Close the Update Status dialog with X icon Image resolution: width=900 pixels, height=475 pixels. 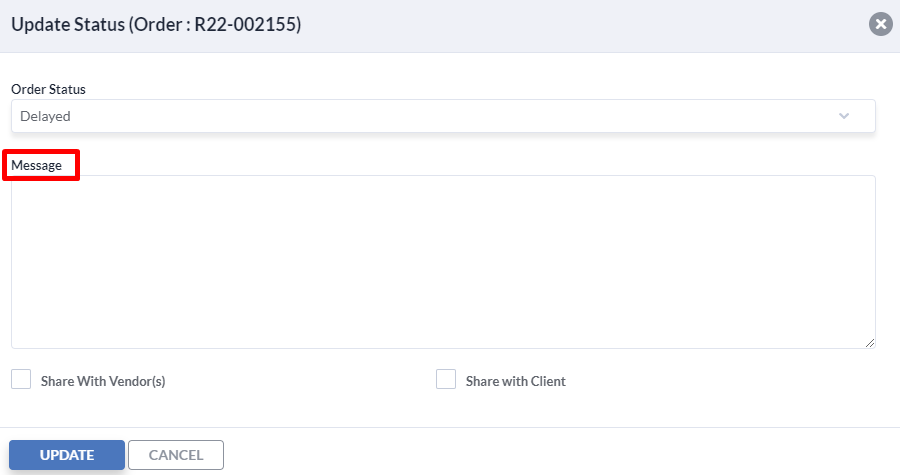880,24
